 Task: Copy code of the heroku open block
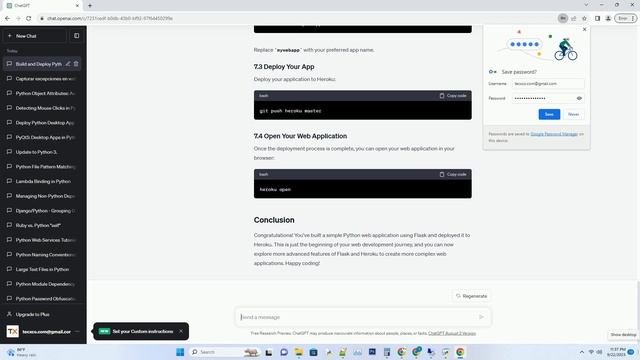(453, 174)
